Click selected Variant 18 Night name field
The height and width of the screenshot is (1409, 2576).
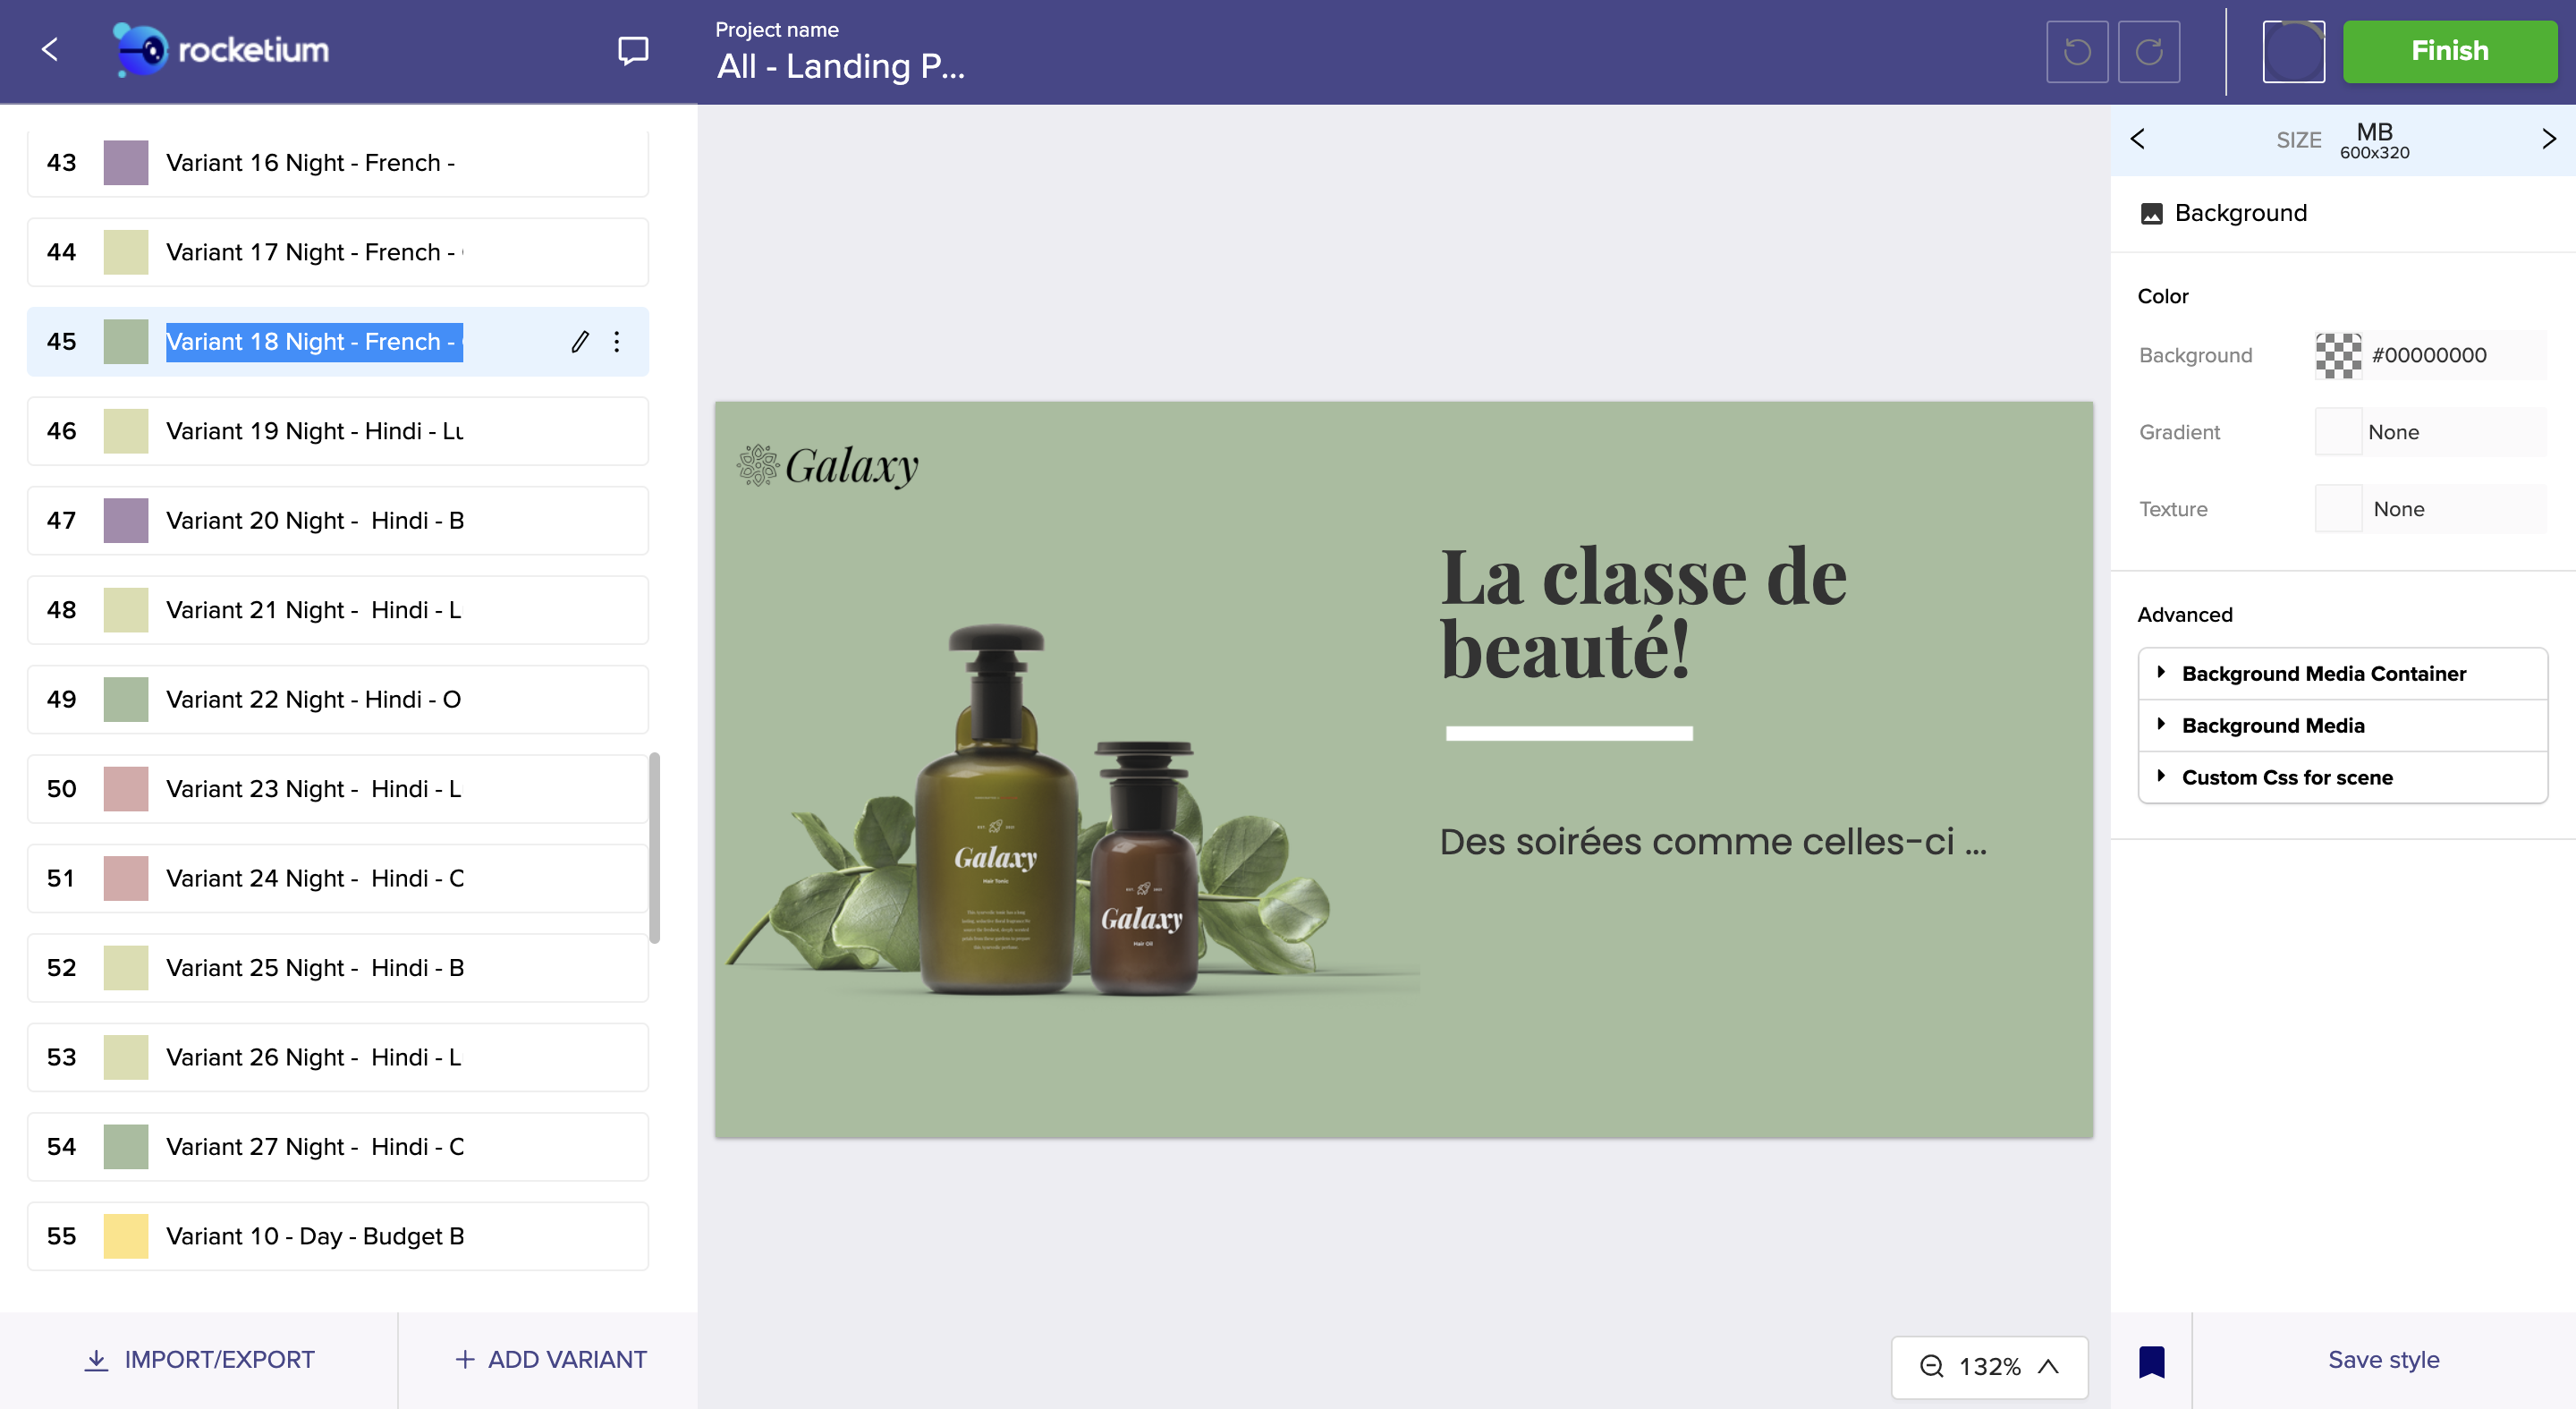coord(314,342)
